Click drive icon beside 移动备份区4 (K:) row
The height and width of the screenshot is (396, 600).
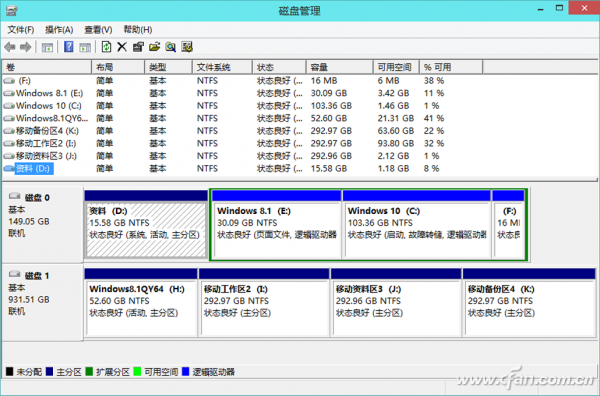click(x=9, y=131)
